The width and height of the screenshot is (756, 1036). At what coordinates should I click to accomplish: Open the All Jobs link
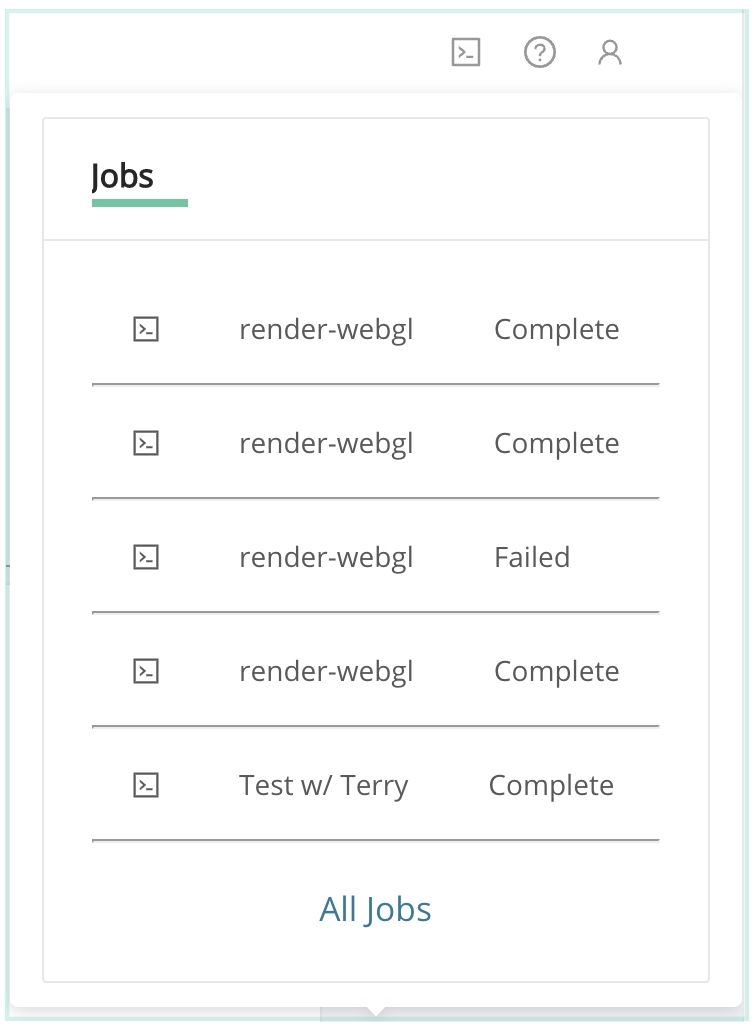click(x=375, y=909)
